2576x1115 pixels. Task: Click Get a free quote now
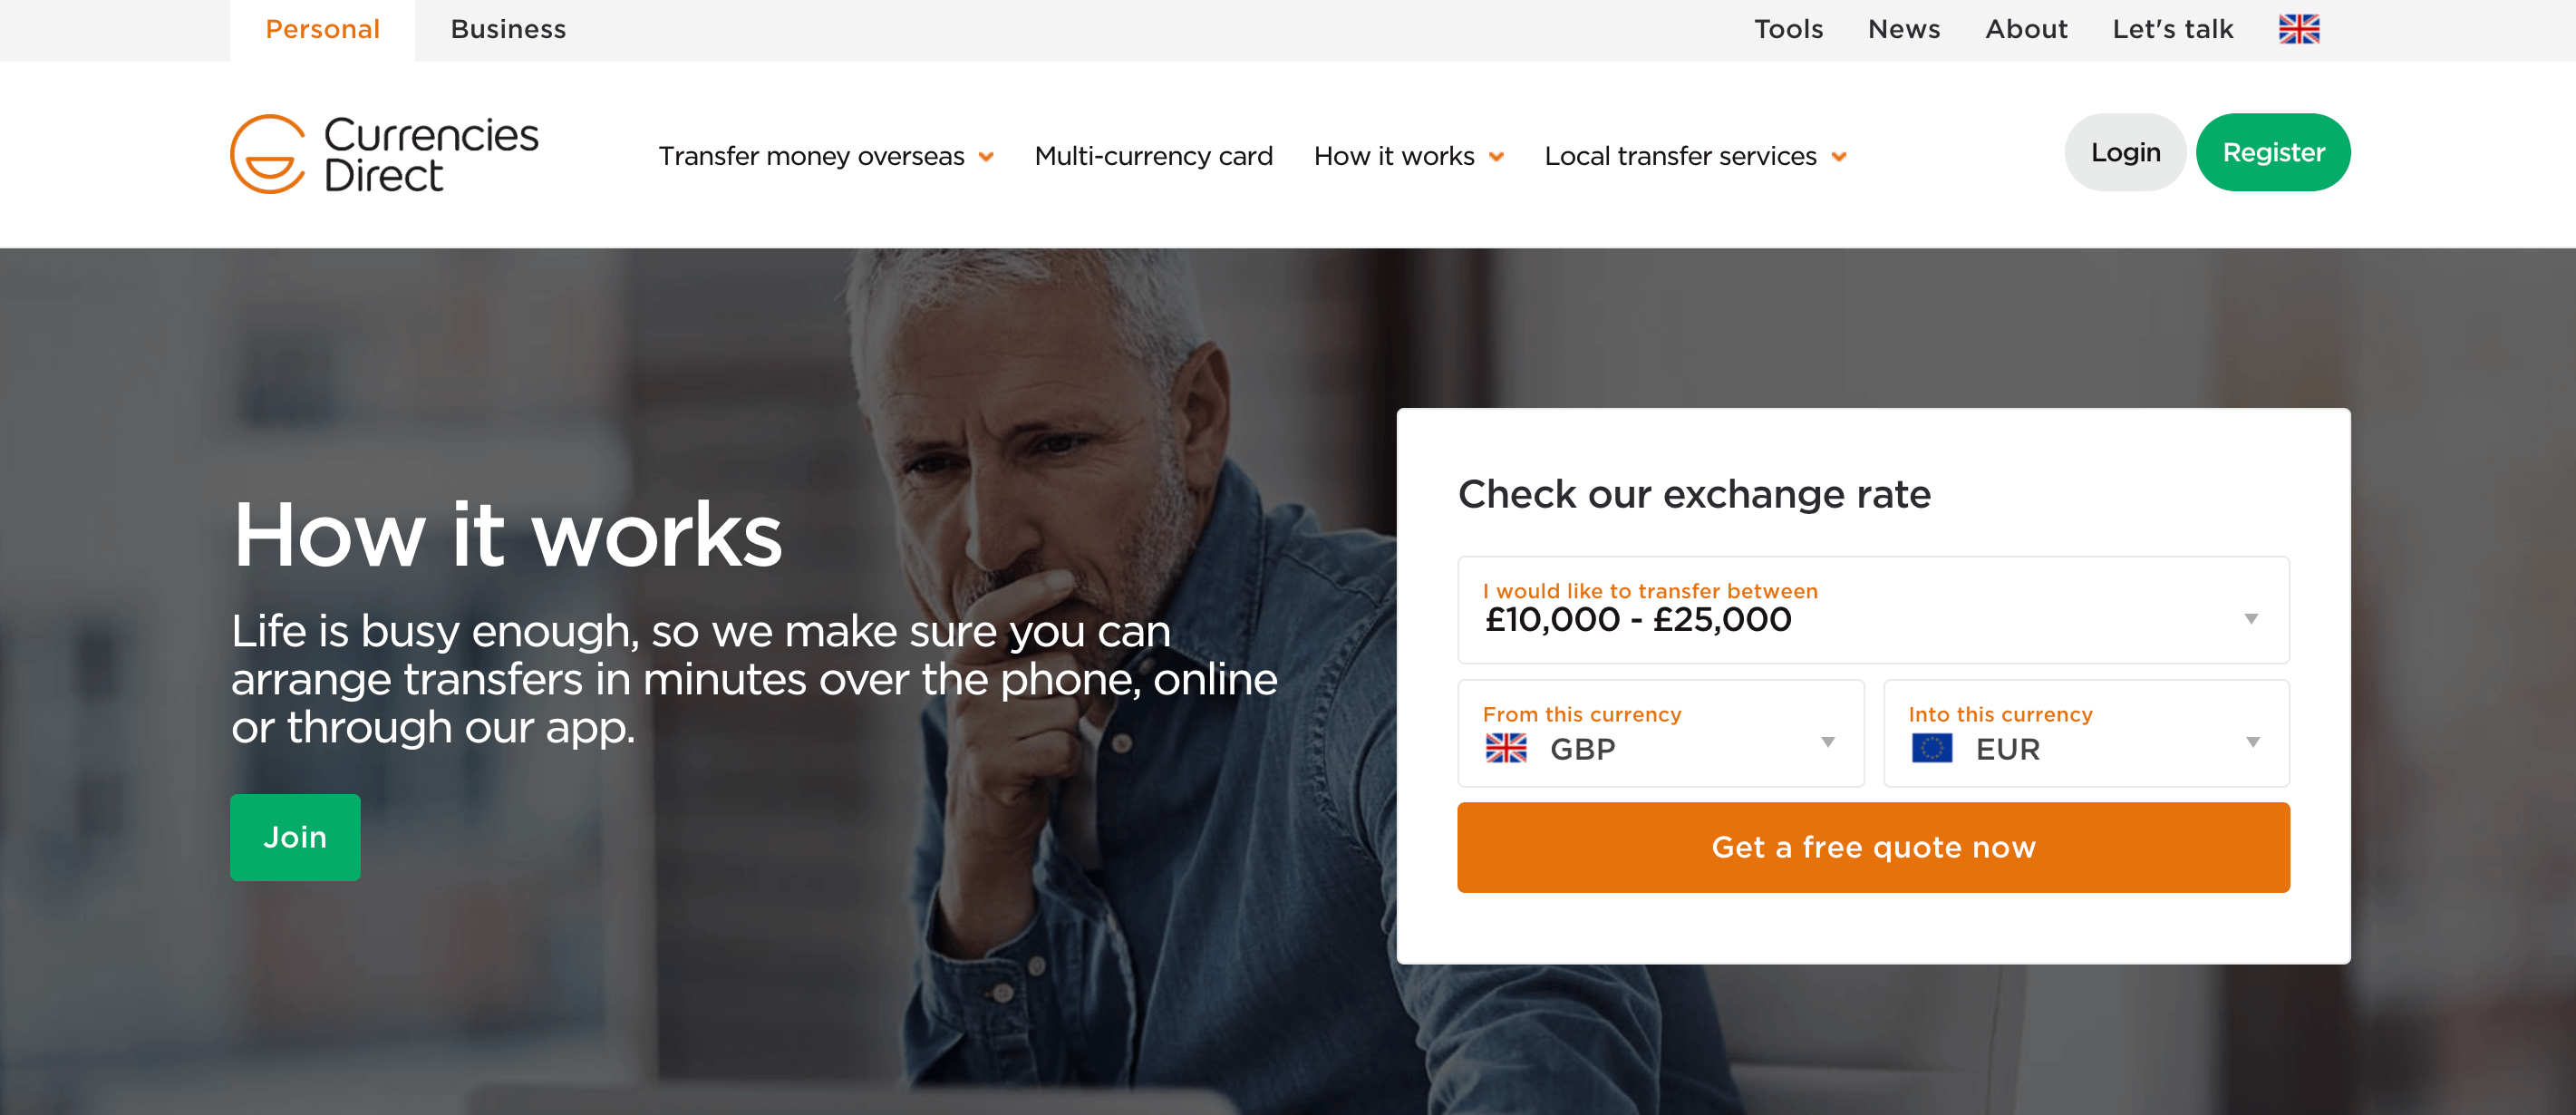coord(1873,847)
